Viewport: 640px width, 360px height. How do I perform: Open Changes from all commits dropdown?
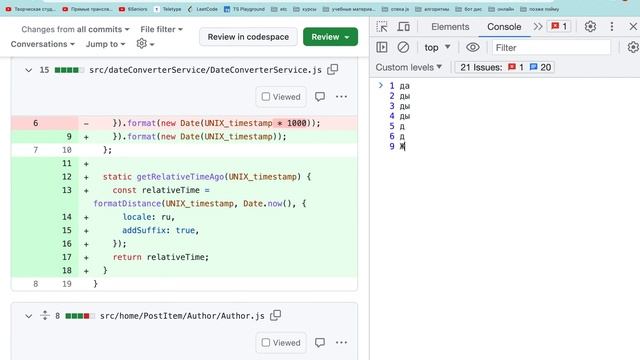click(x=76, y=29)
